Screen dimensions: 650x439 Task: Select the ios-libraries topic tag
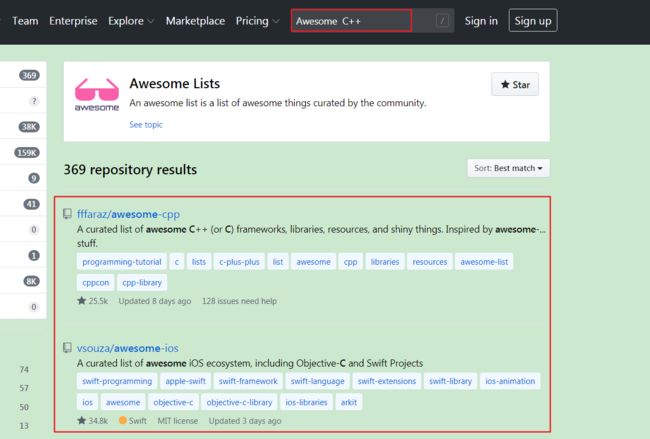(x=306, y=402)
